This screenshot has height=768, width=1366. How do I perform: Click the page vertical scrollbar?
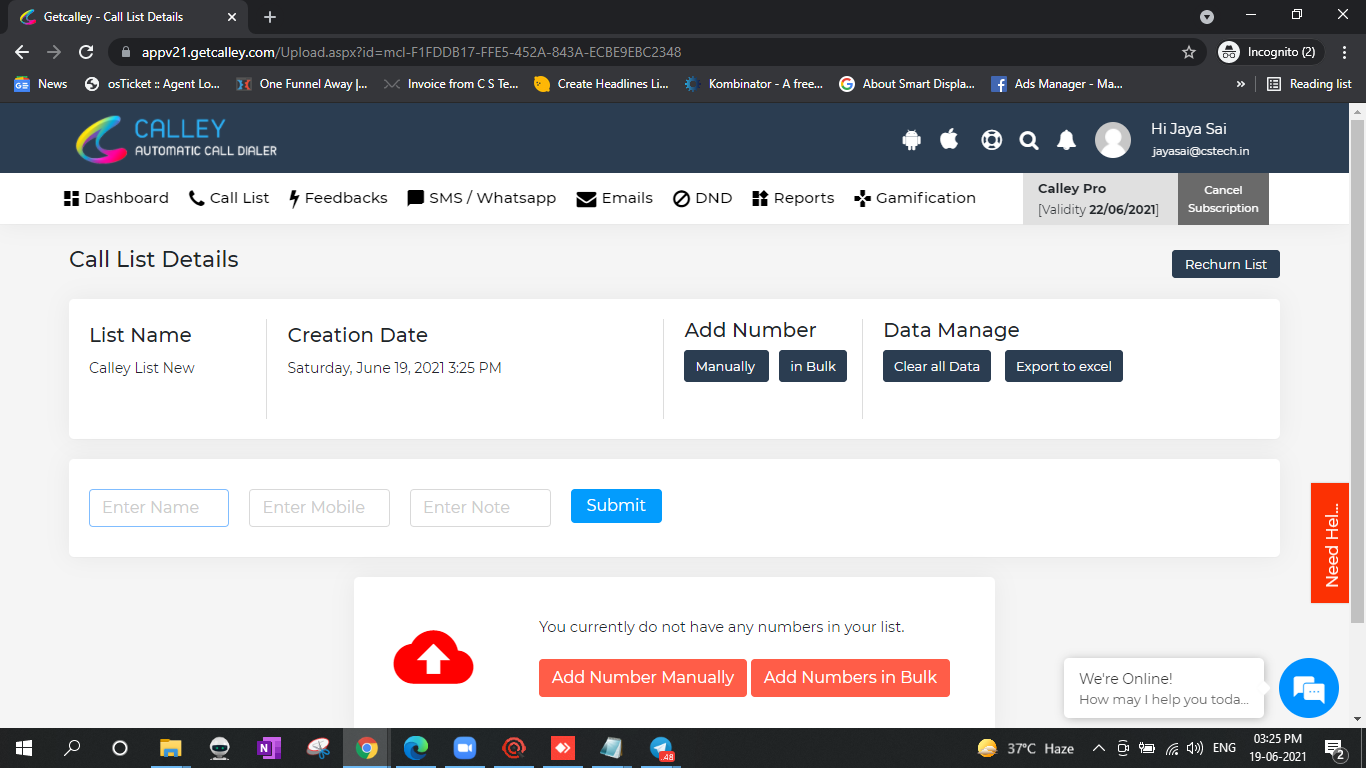[x=1357, y=370]
